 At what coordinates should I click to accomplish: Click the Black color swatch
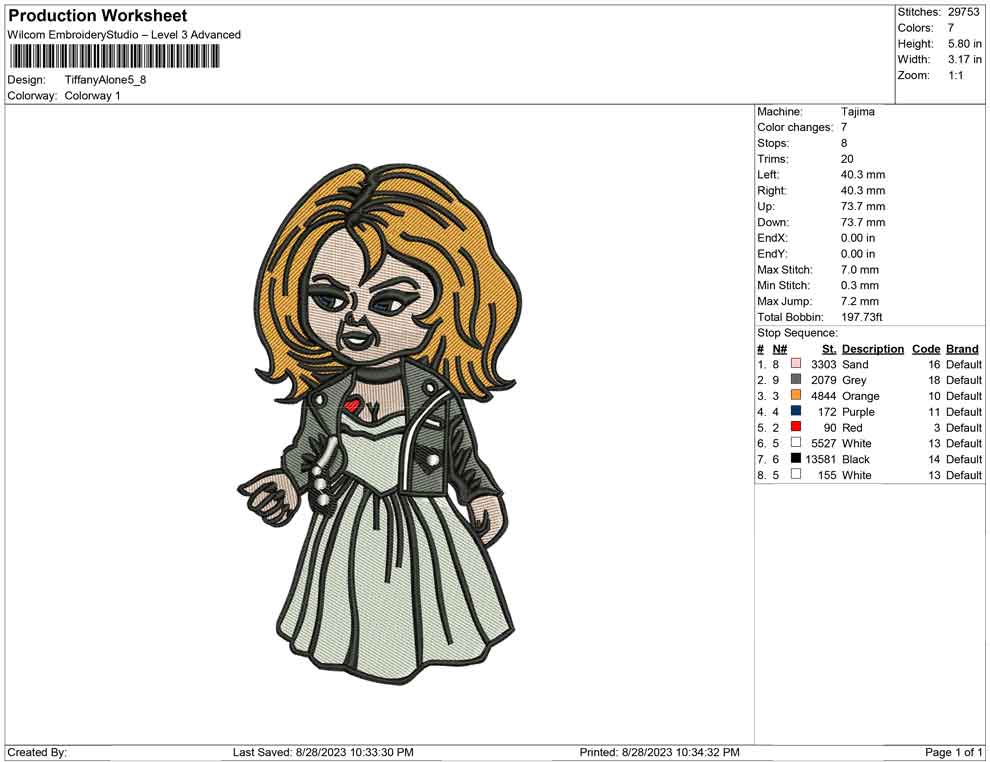(x=796, y=458)
